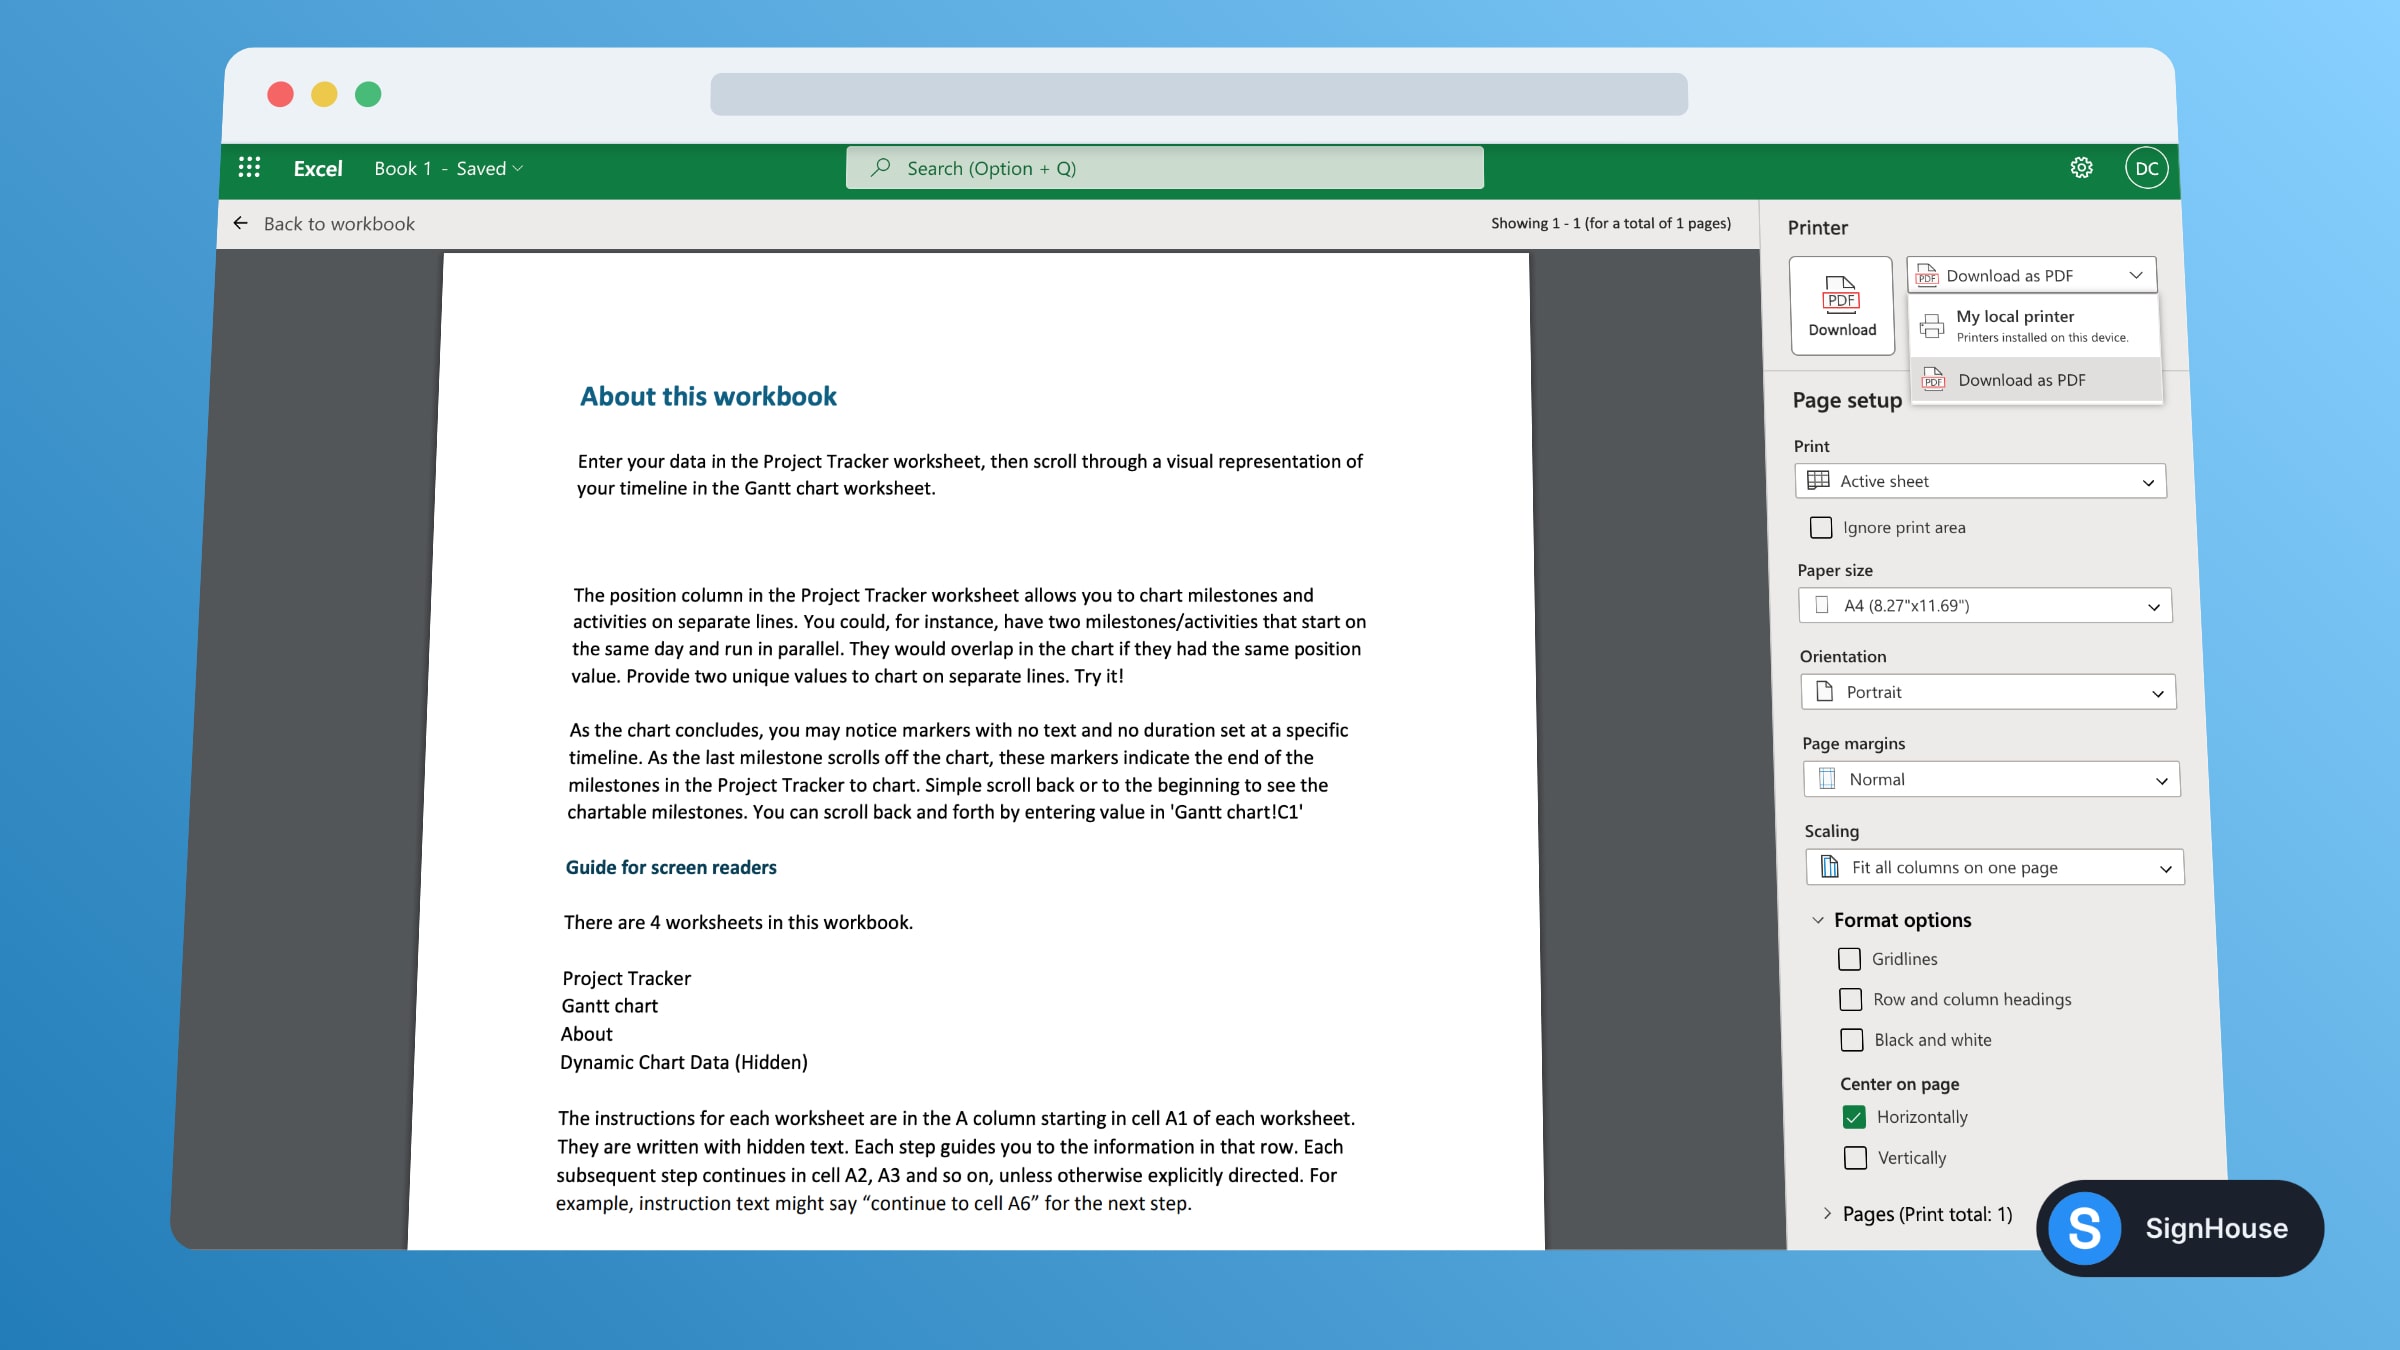Click the PDF icon in printer combo box
The image size is (2400, 1350).
point(1927,275)
